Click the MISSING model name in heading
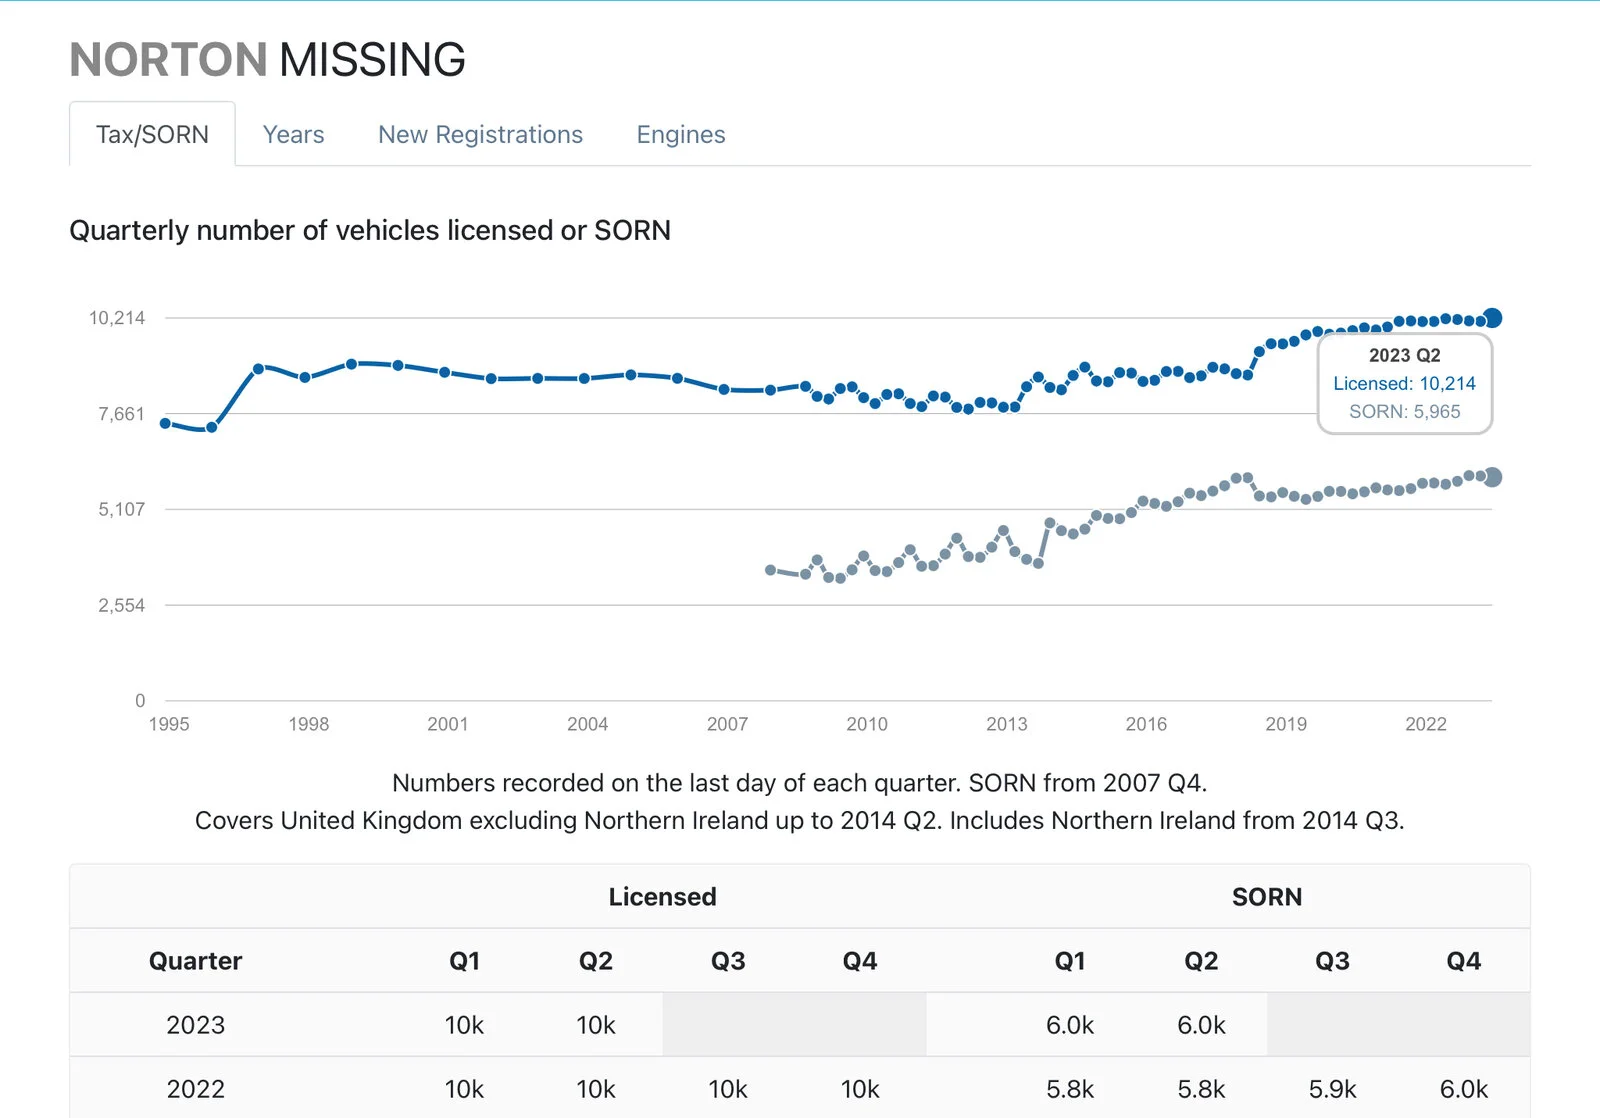This screenshot has height=1118, width=1600. coord(372,60)
